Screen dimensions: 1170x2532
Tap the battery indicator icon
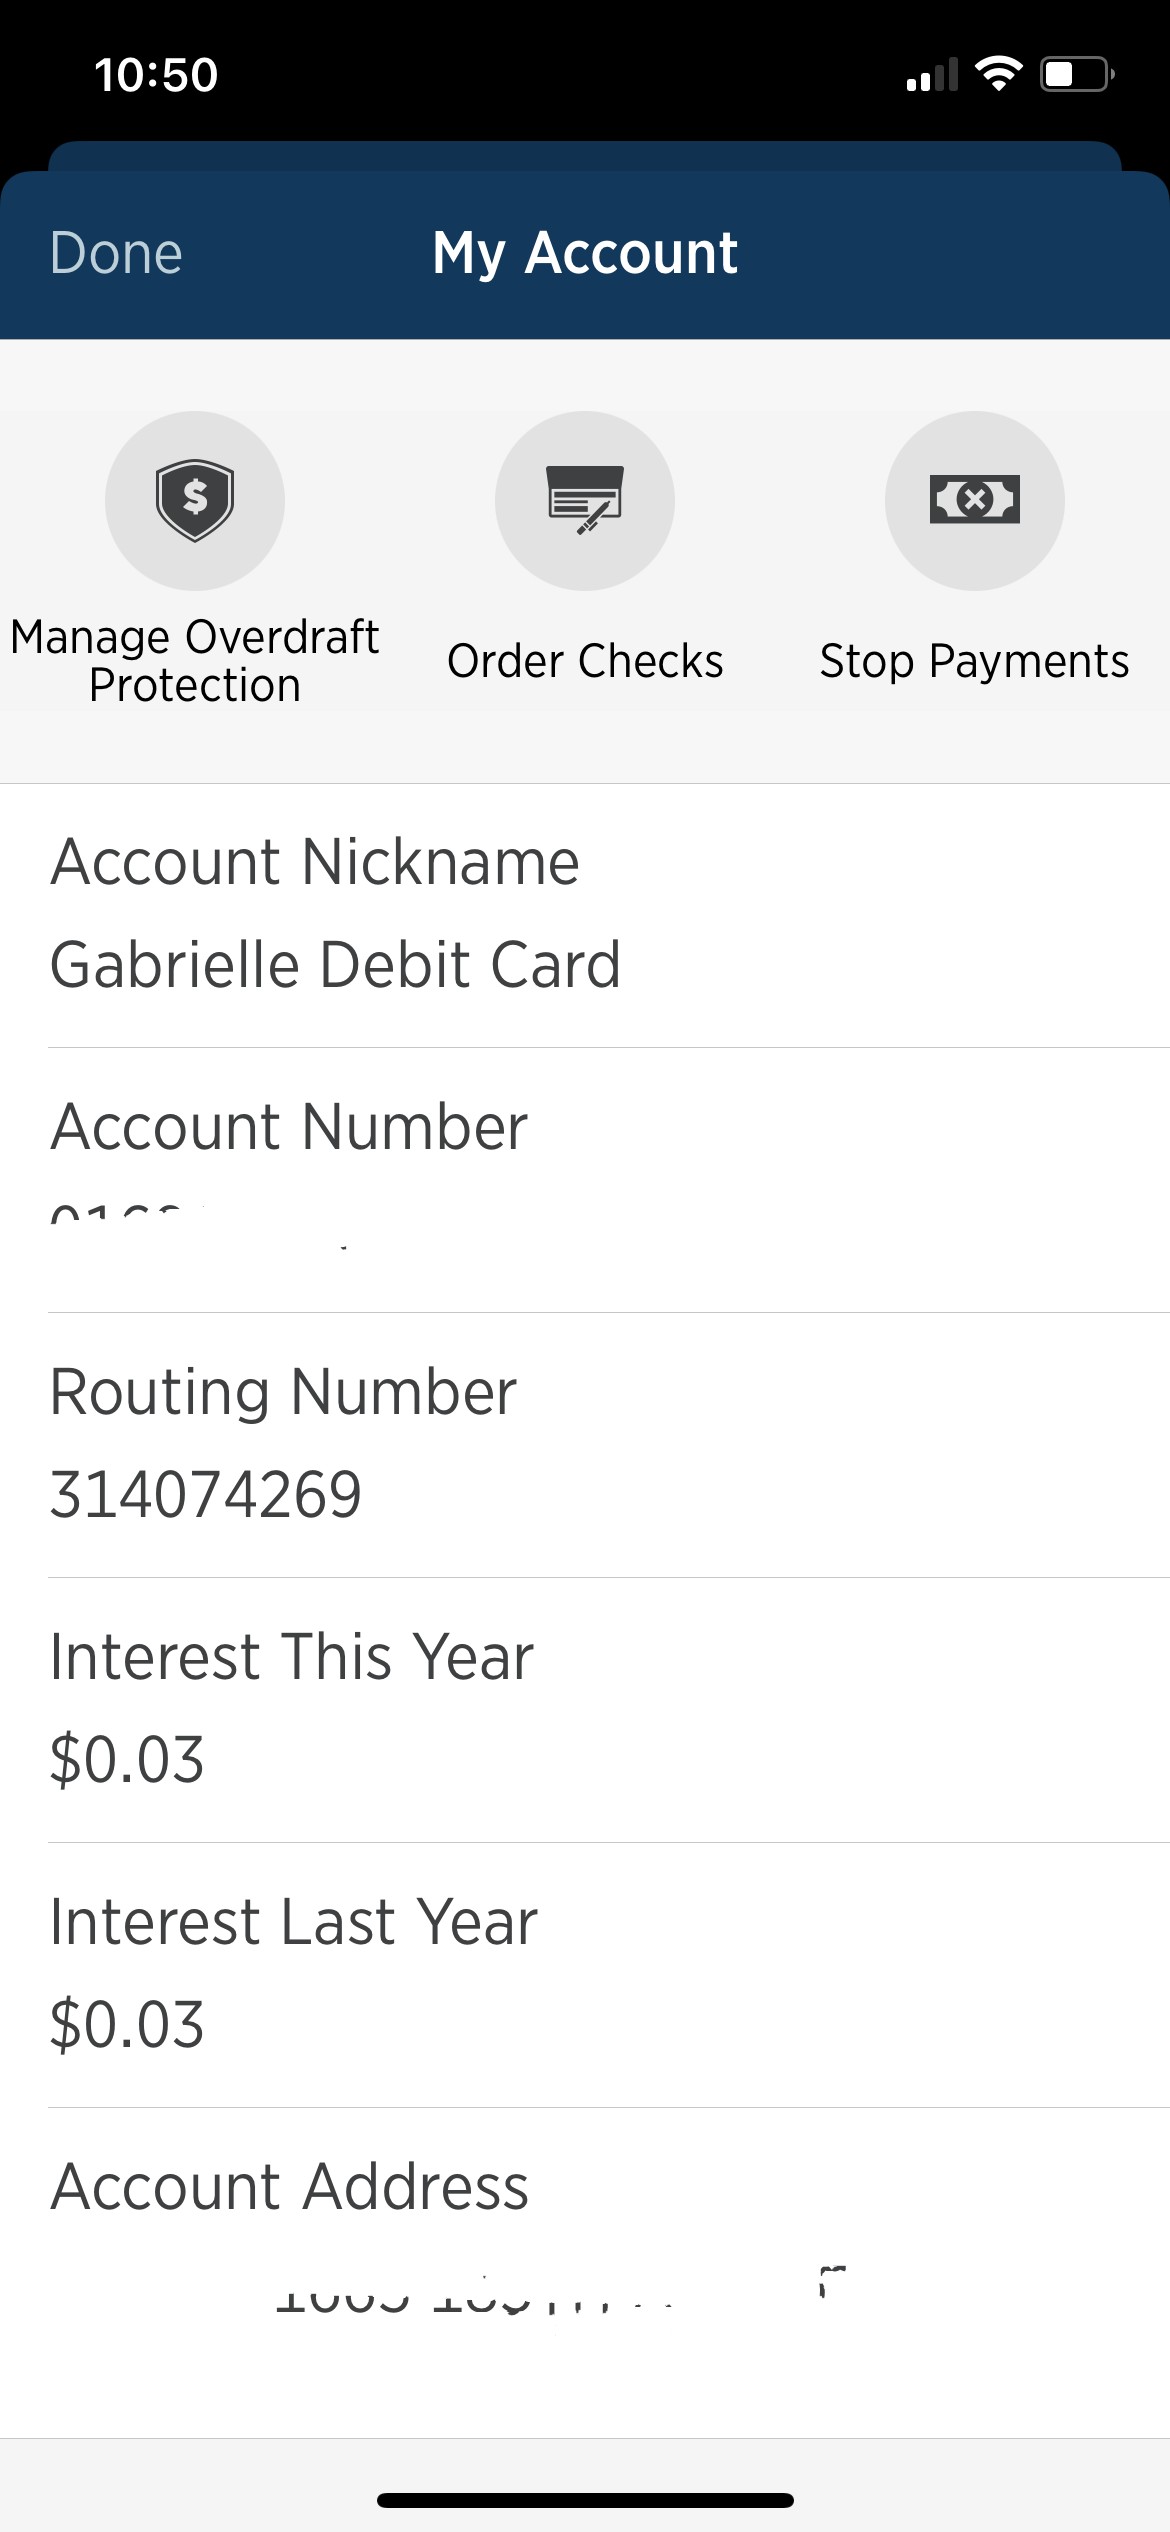(1077, 74)
